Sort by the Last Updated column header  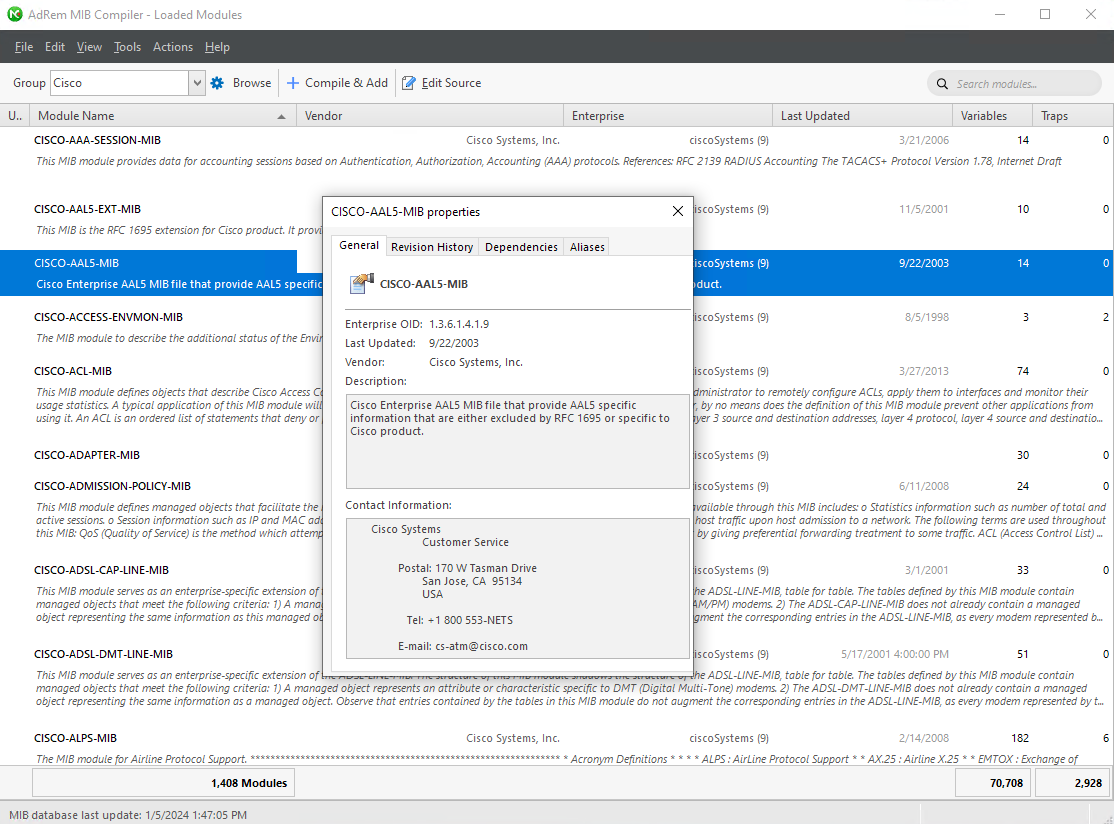coord(862,116)
